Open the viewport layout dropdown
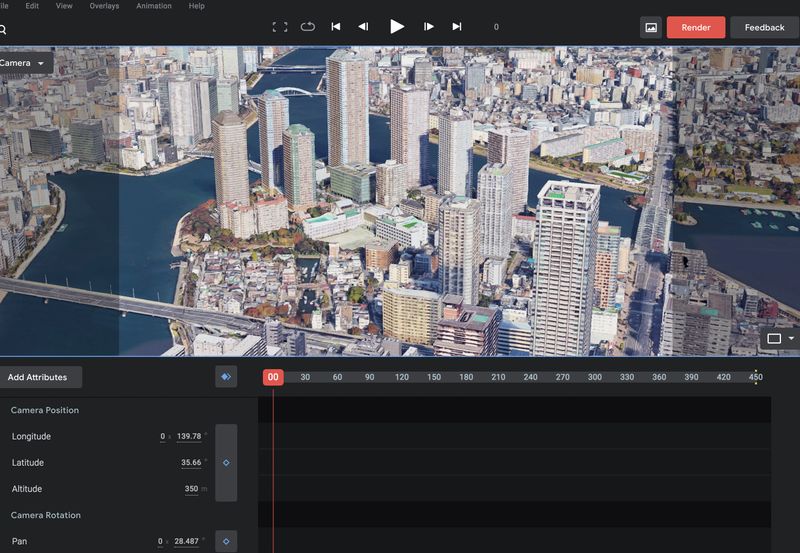The width and height of the screenshot is (800, 553). point(779,339)
